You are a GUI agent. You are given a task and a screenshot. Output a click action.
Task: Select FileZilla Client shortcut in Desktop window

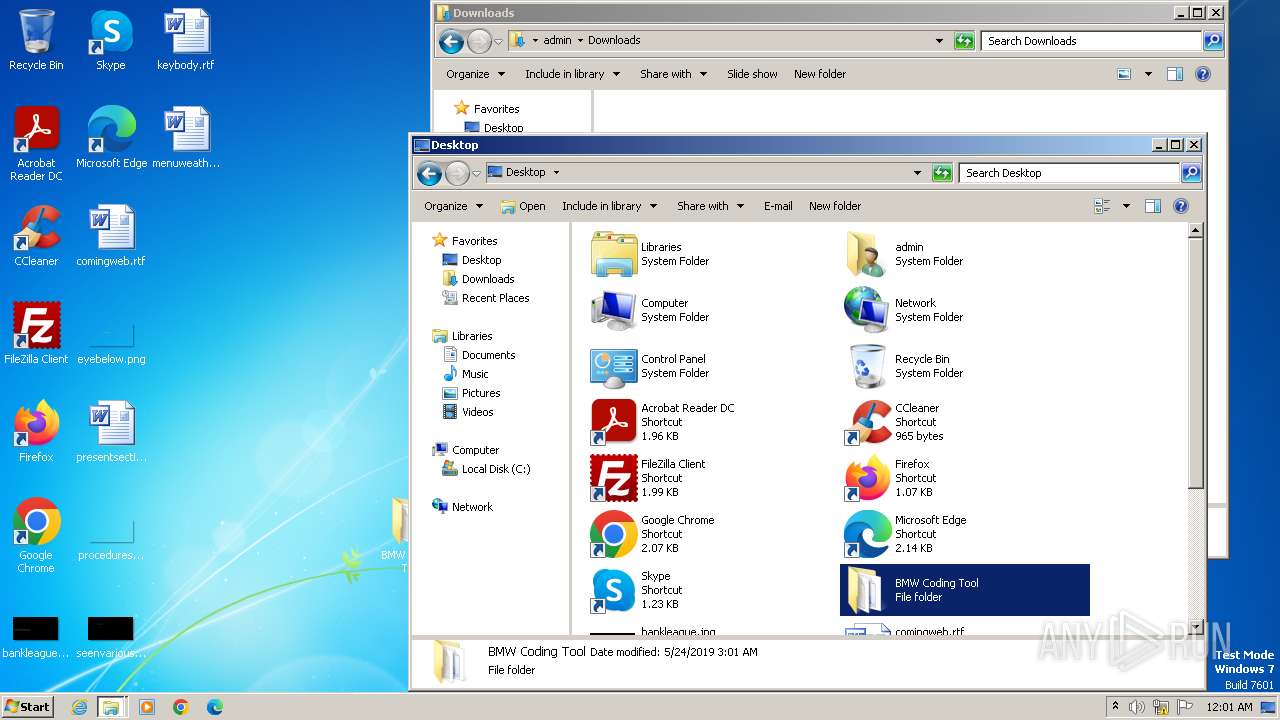pyautogui.click(x=614, y=478)
